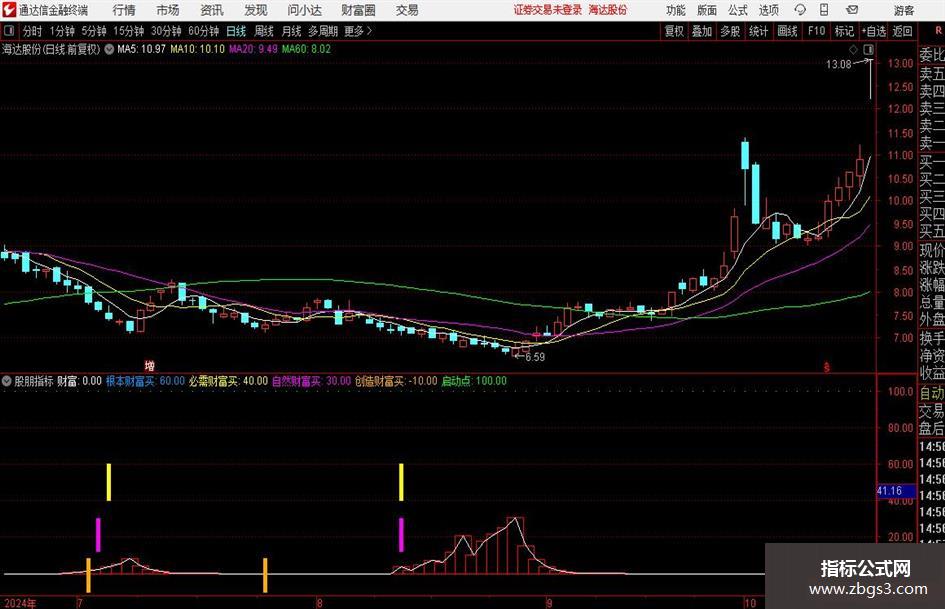Screen dimensions: 945x609
Task: Click the F10 company info button
Action: pyautogui.click(x=816, y=31)
